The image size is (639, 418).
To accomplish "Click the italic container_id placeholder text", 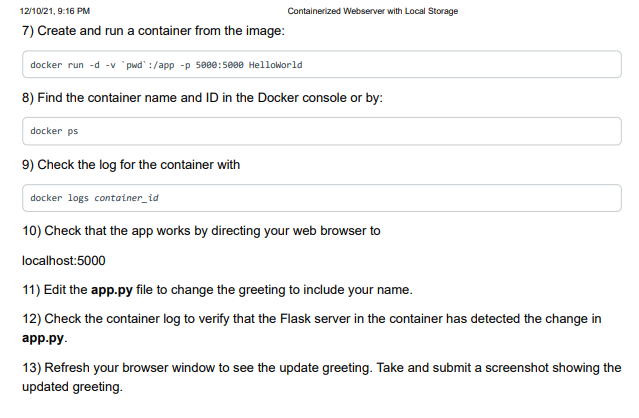I will (126, 198).
